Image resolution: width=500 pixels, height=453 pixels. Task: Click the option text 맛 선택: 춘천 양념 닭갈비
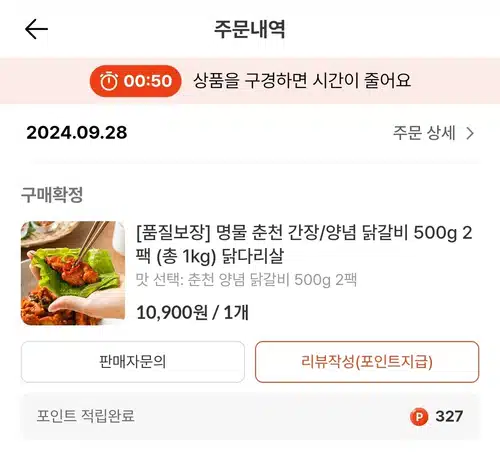[246, 280]
